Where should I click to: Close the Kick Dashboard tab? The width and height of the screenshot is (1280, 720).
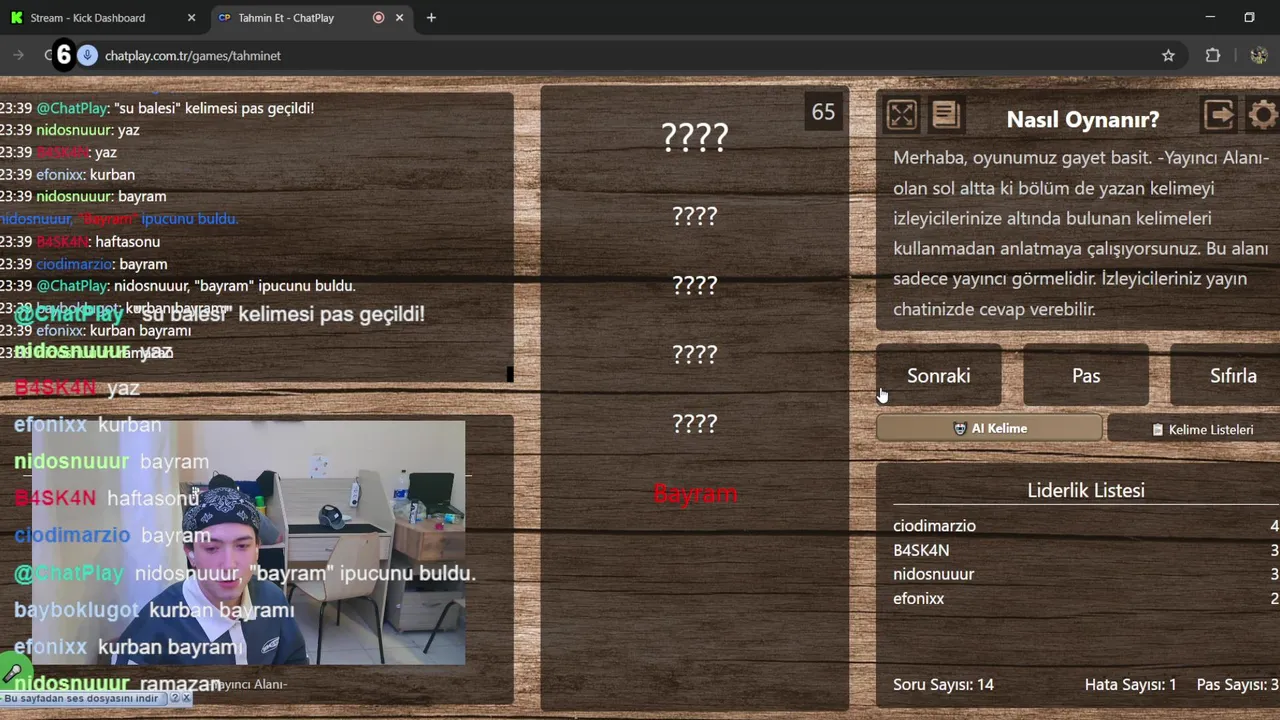[192, 18]
